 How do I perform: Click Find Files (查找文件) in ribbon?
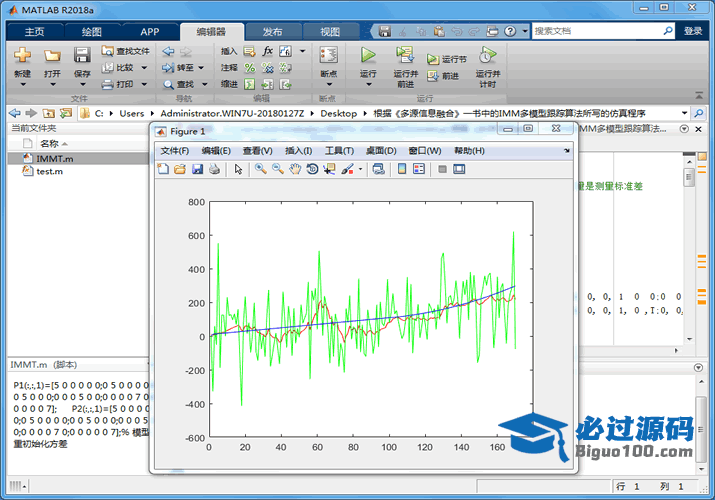(x=125, y=51)
